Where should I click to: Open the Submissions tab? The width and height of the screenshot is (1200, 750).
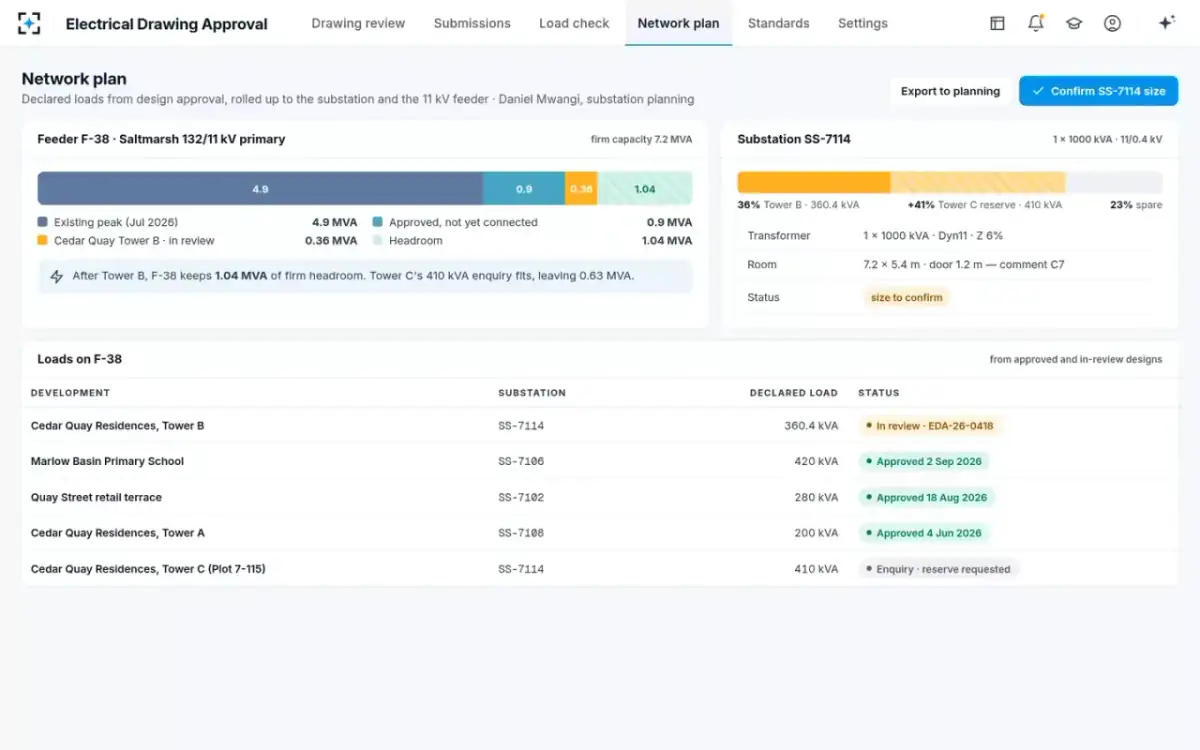click(472, 23)
